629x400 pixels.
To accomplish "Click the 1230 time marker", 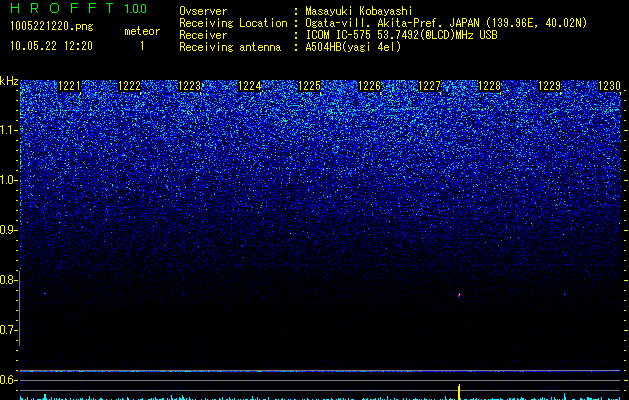I will [609, 86].
